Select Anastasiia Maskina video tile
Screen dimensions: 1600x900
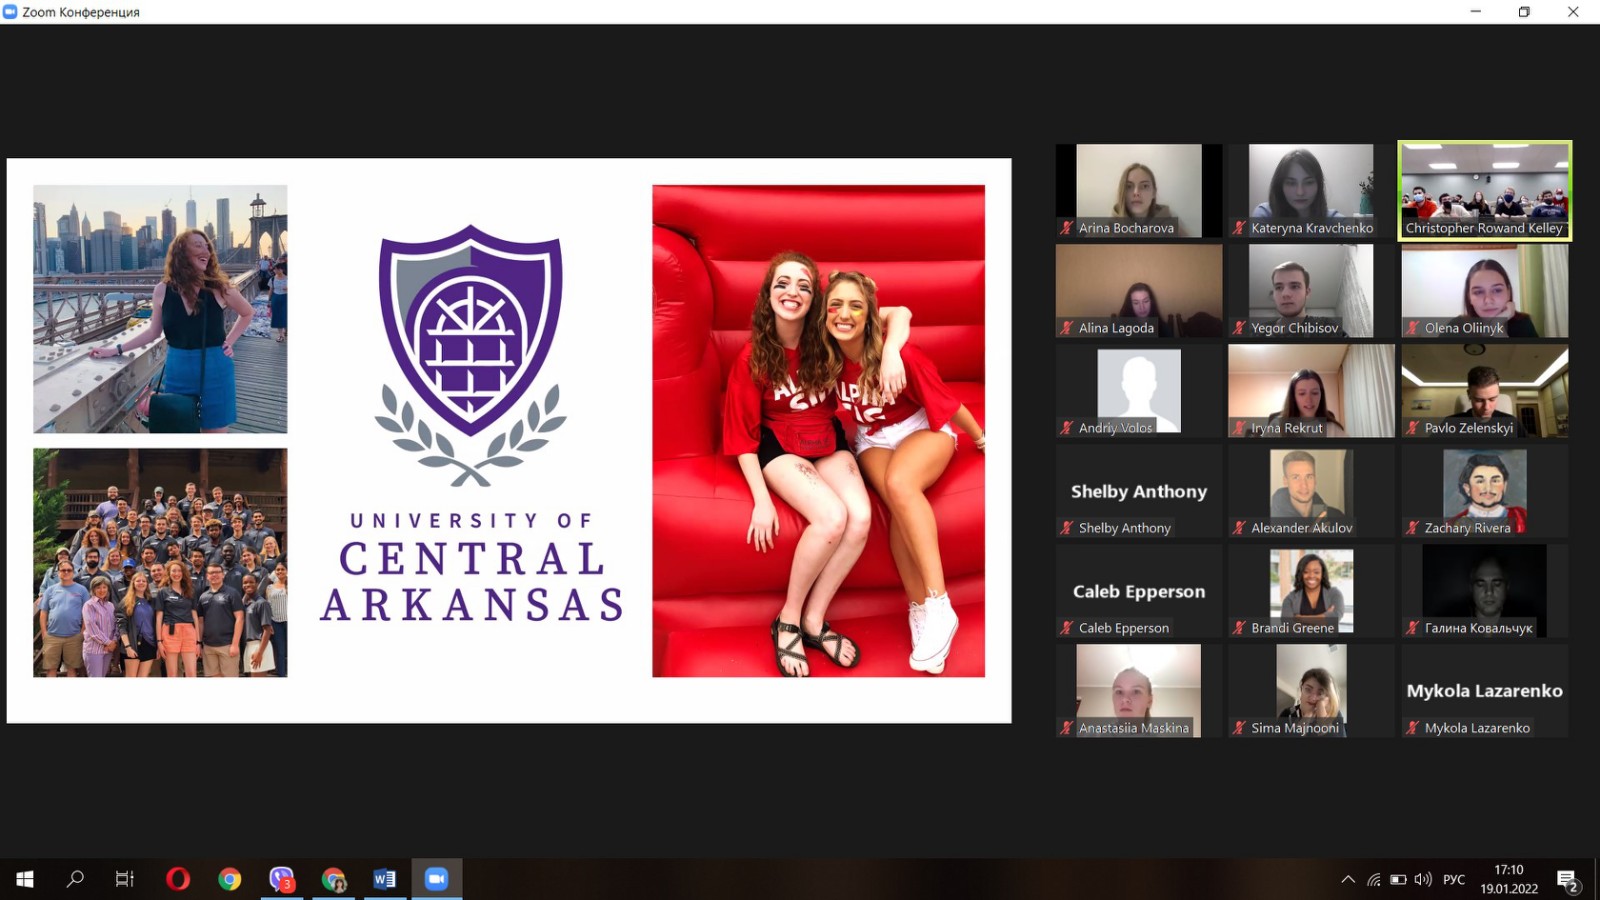(1139, 691)
